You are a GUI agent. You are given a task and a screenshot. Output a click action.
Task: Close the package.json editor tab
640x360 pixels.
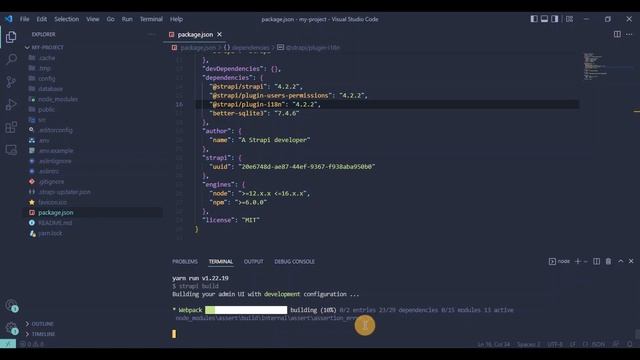[220, 34]
